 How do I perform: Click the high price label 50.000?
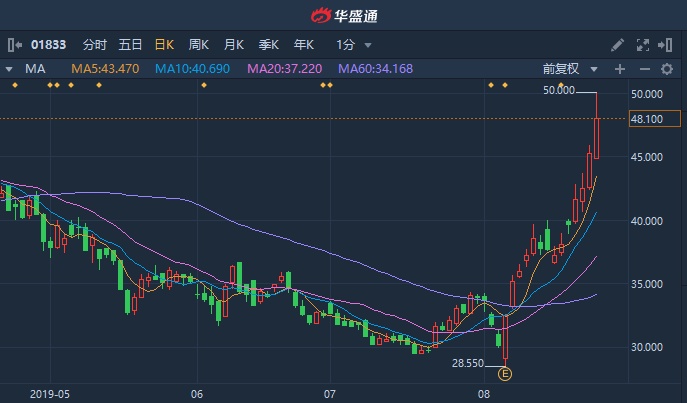[x=559, y=90]
